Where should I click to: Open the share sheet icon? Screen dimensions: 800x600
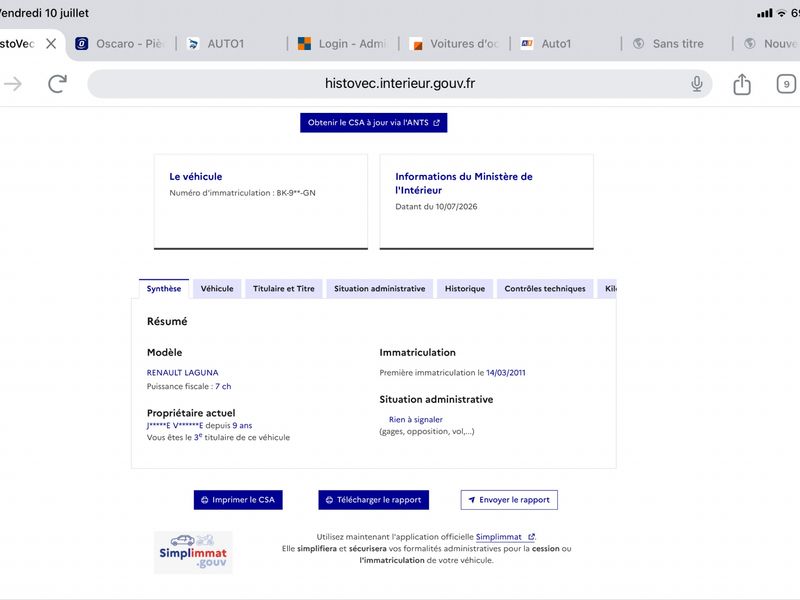(742, 84)
